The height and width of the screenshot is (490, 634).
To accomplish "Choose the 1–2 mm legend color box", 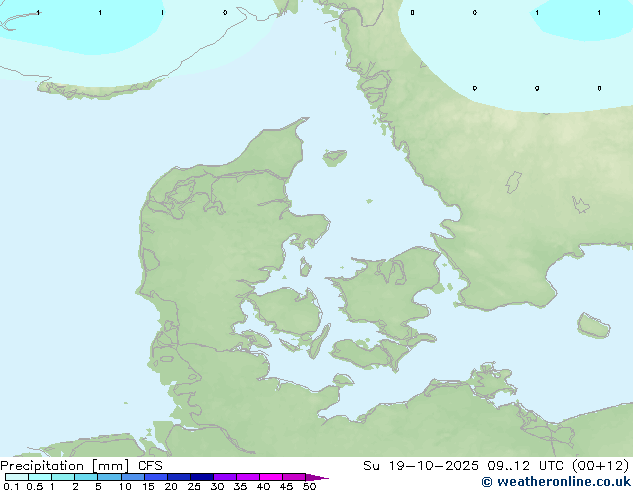I will pyautogui.click(x=63, y=477).
